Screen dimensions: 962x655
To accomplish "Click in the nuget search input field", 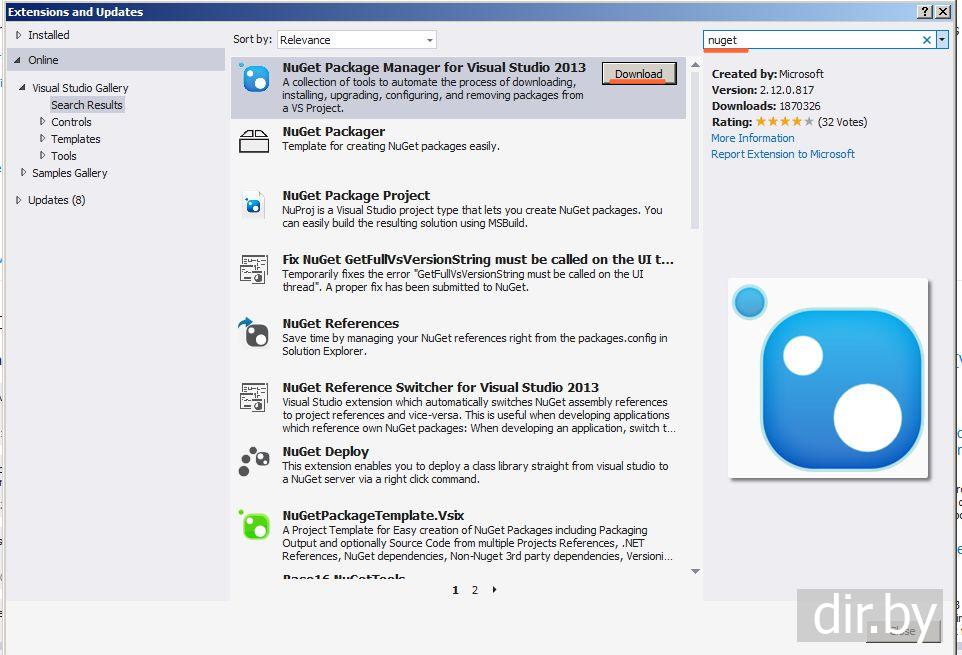I will point(810,40).
